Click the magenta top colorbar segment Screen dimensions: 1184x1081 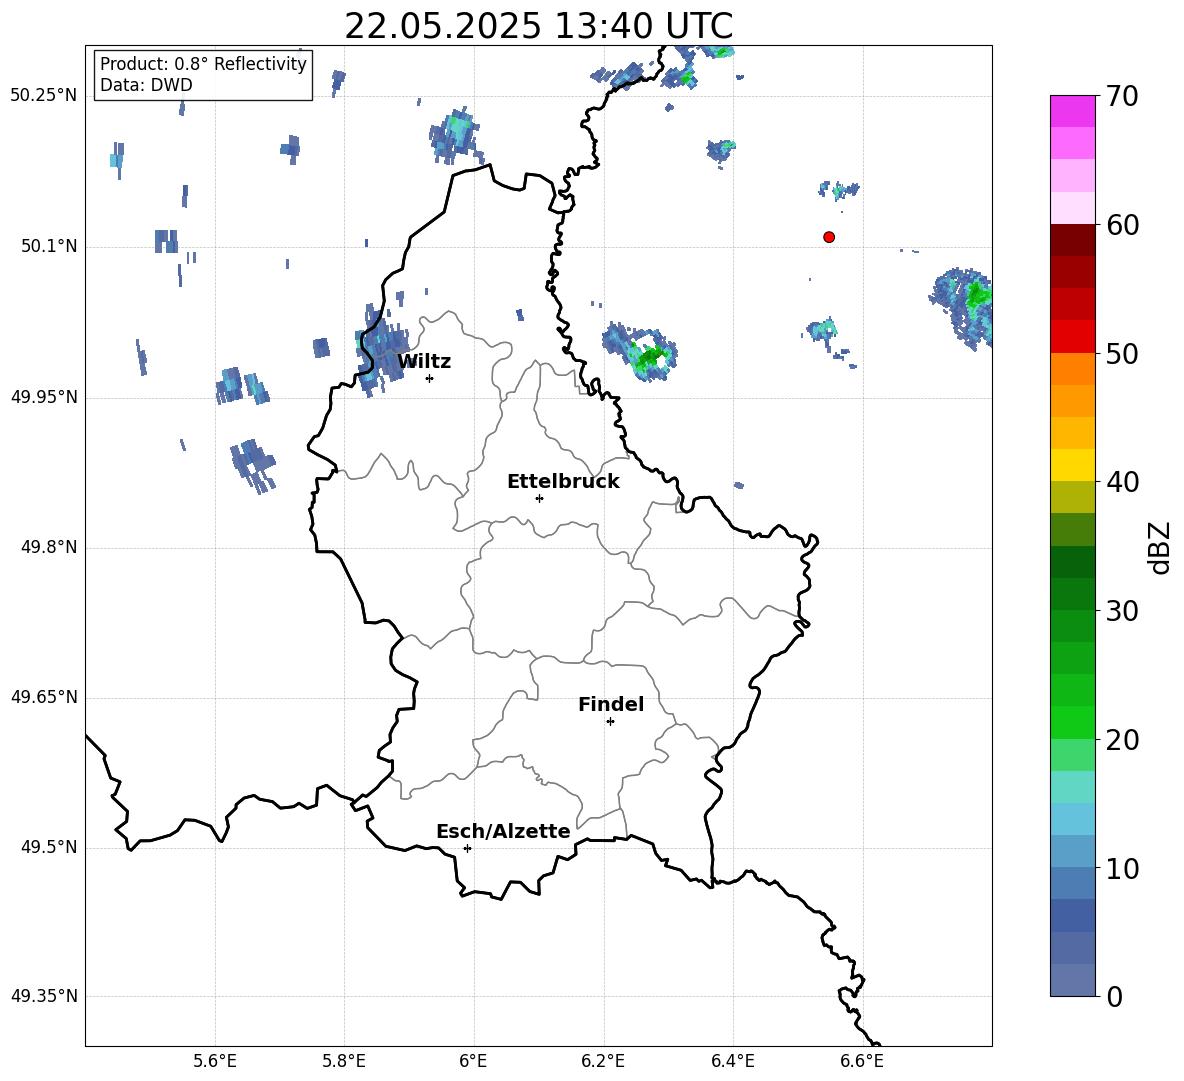1073,112
